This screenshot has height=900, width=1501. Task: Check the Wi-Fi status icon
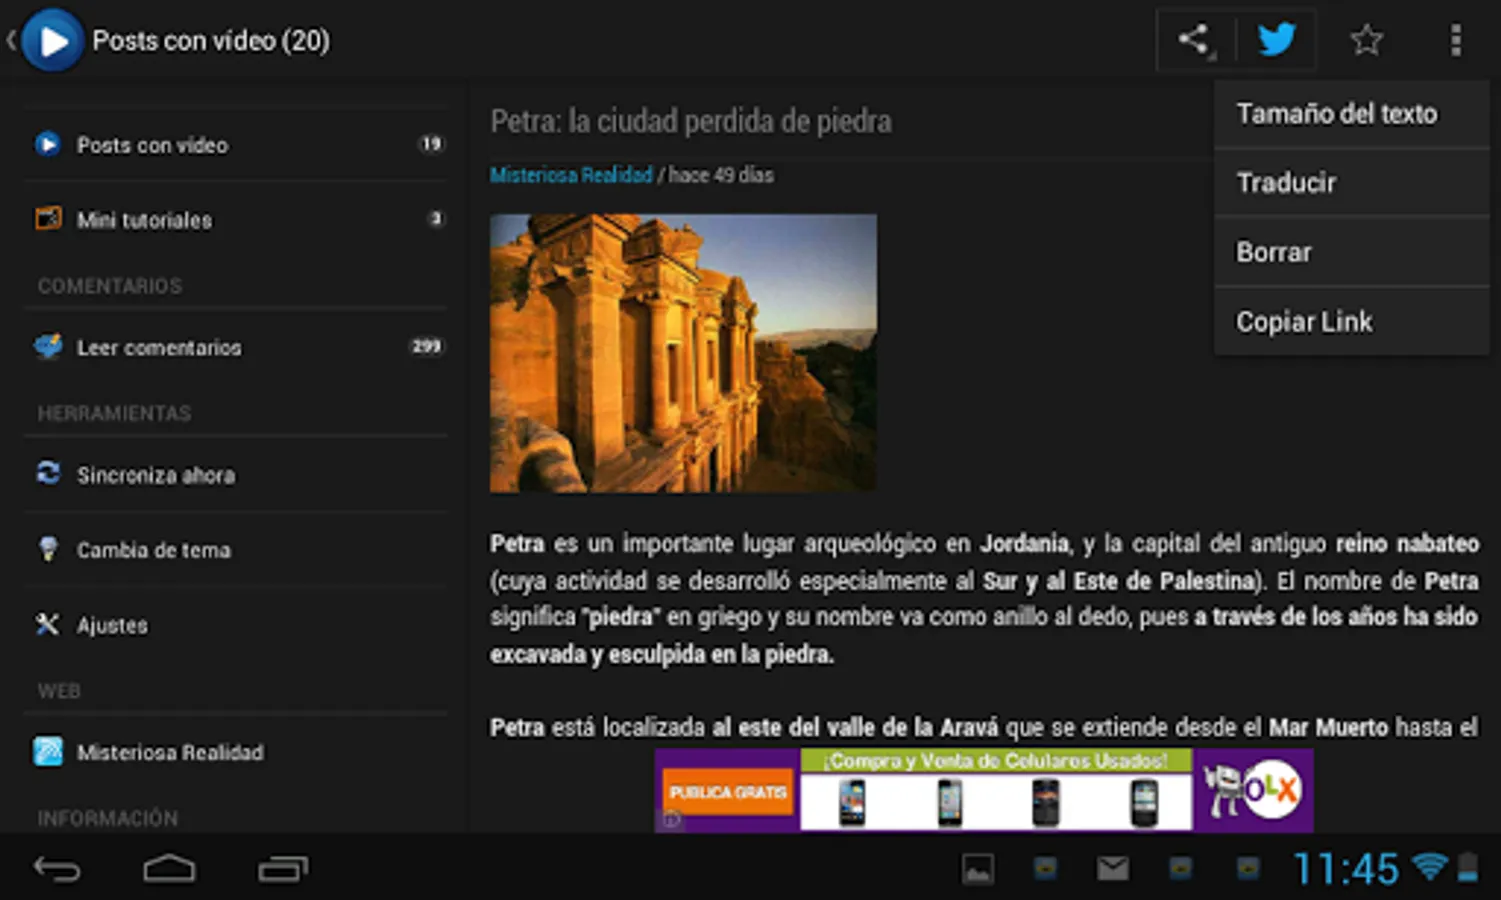coord(1430,865)
